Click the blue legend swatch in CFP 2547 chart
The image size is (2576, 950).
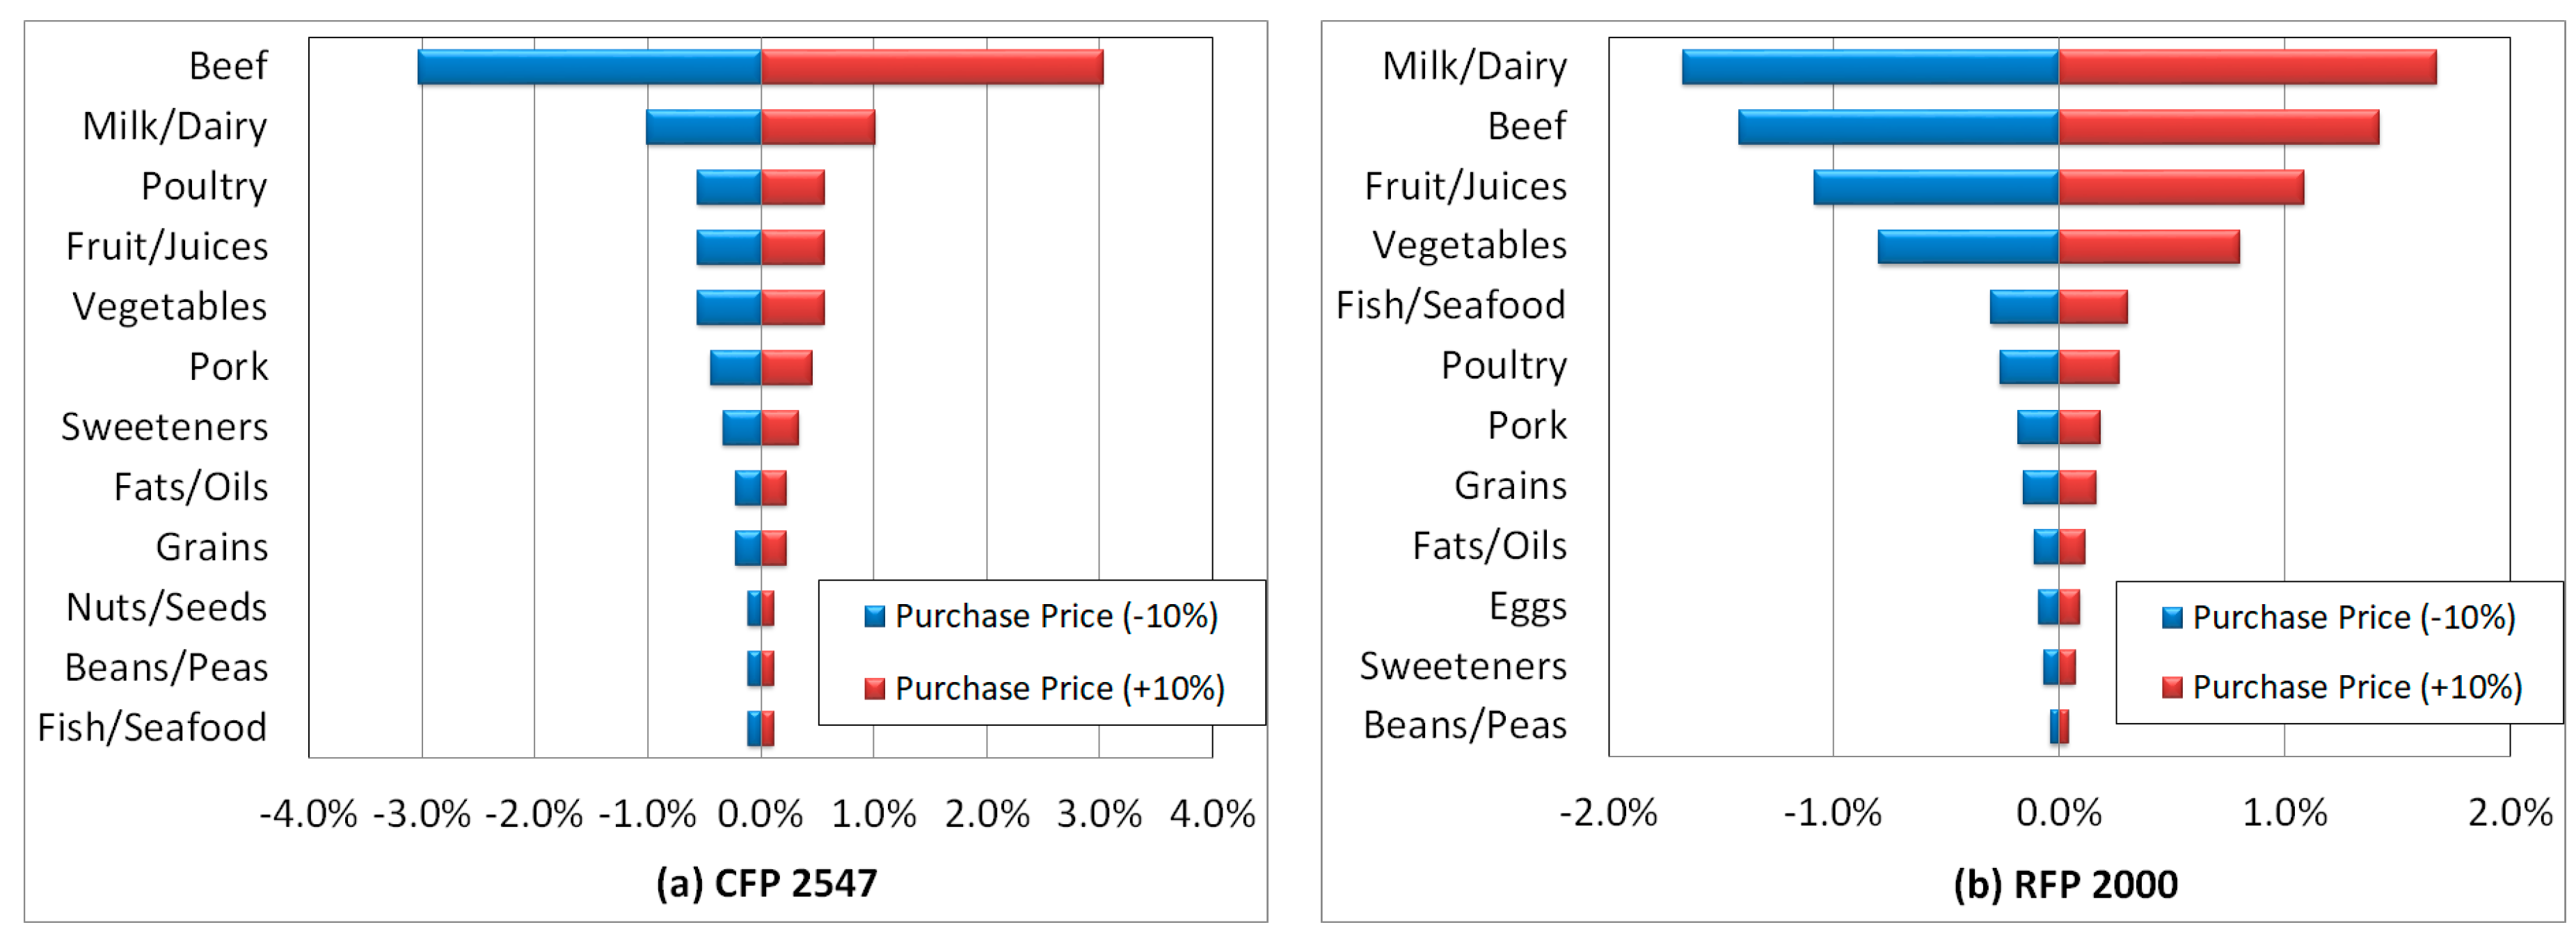[874, 616]
